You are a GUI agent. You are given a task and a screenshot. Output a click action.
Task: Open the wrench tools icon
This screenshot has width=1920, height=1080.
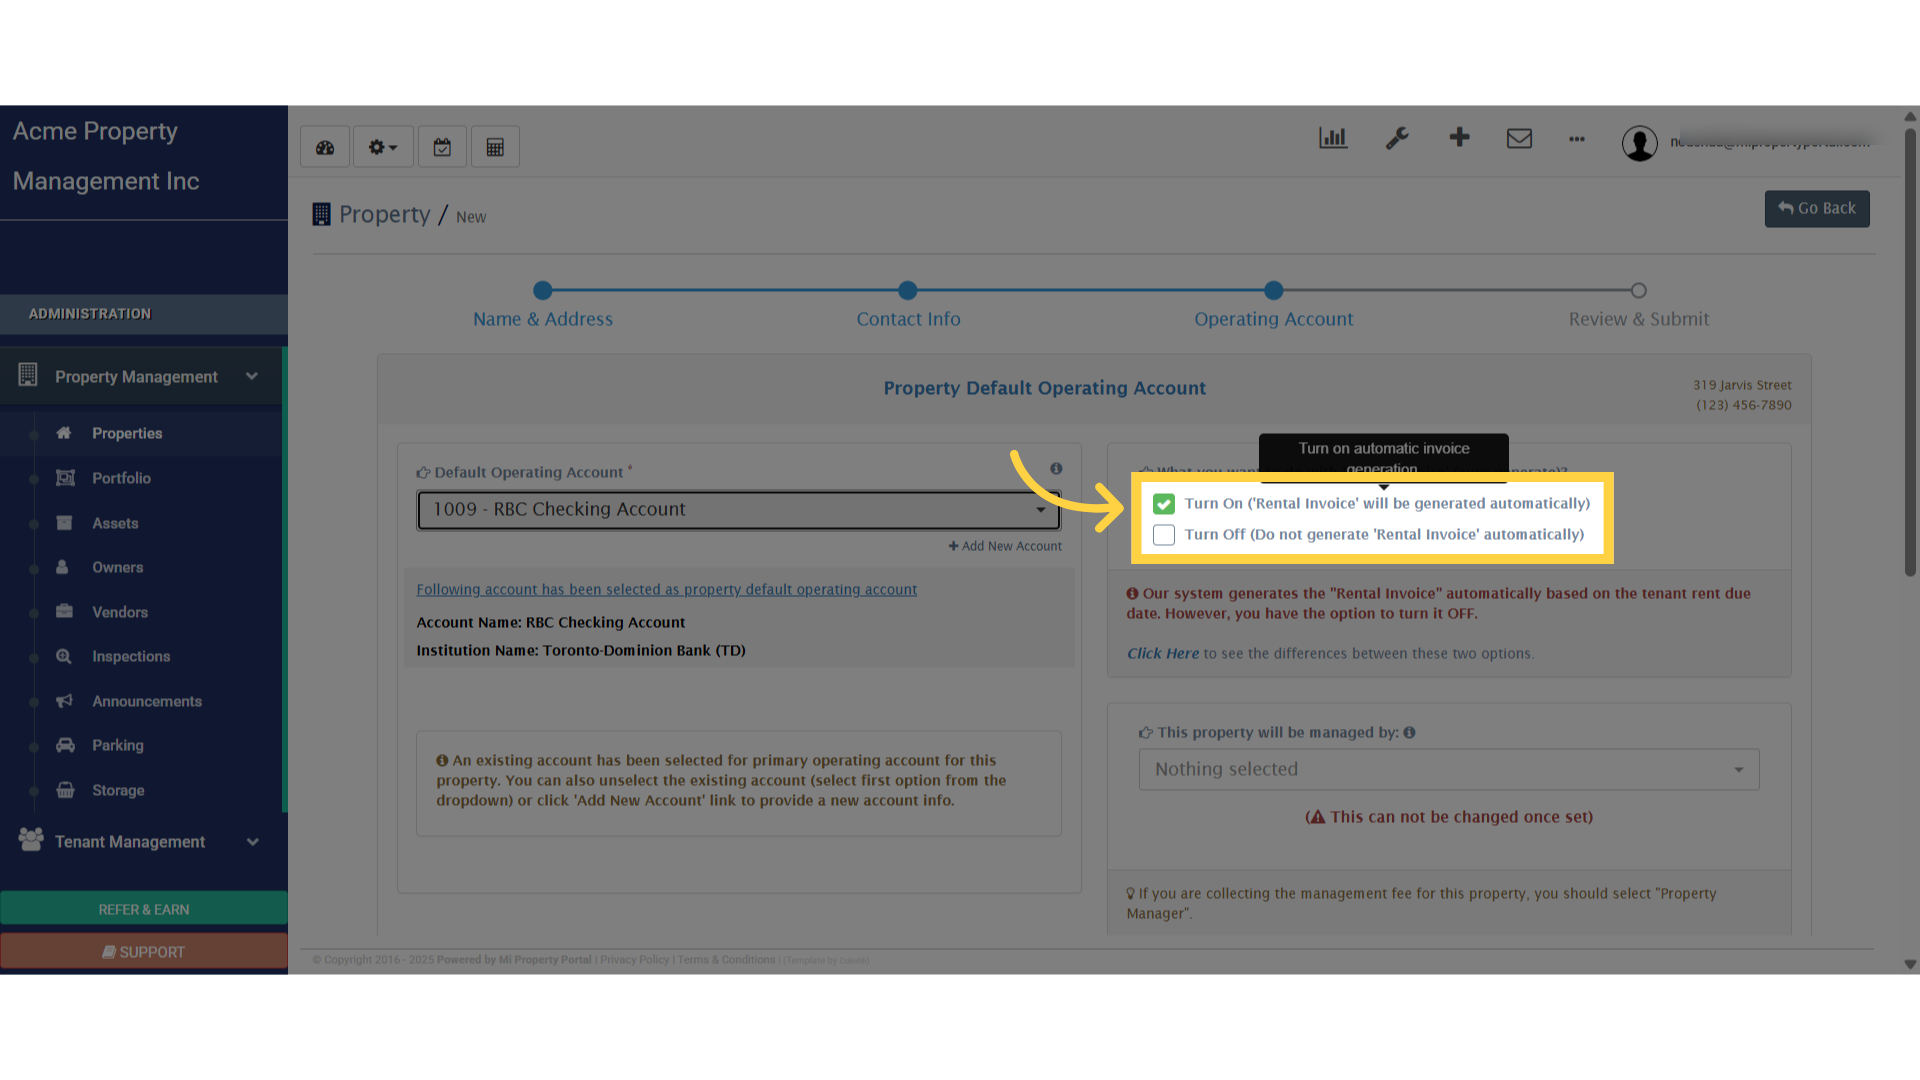click(1397, 139)
